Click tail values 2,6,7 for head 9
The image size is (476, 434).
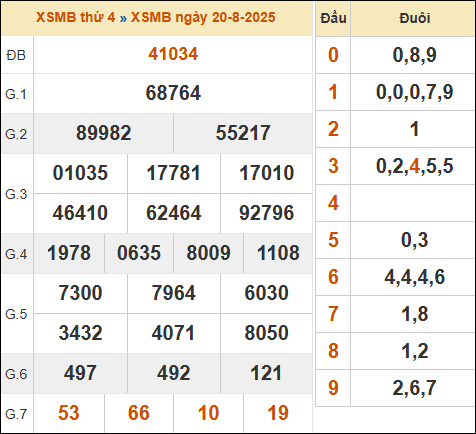(414, 388)
